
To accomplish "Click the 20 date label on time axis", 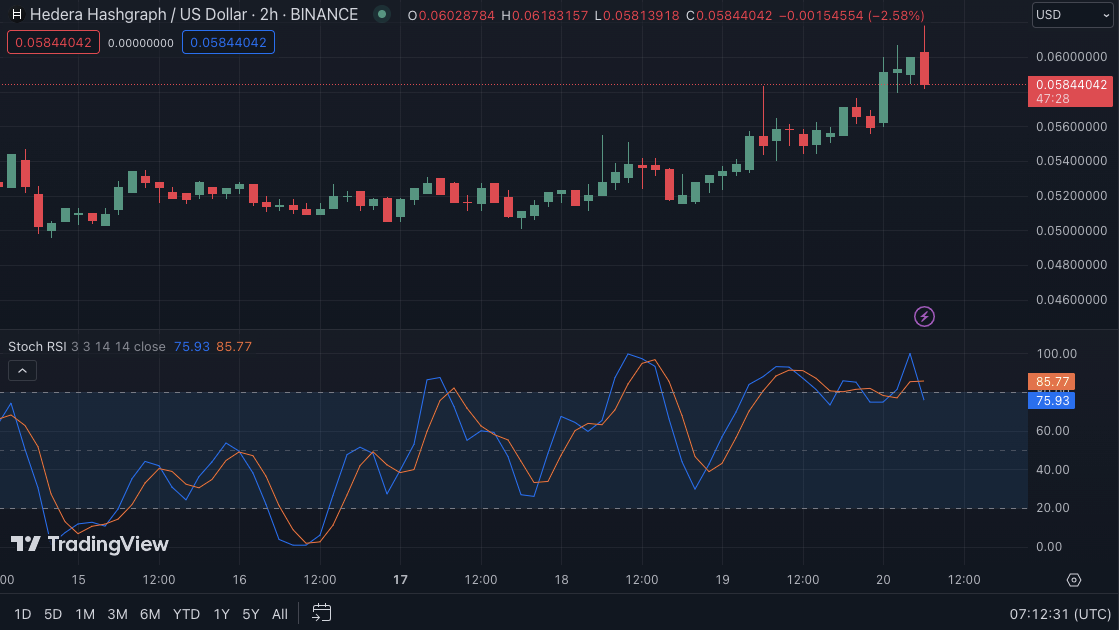I will click(883, 579).
